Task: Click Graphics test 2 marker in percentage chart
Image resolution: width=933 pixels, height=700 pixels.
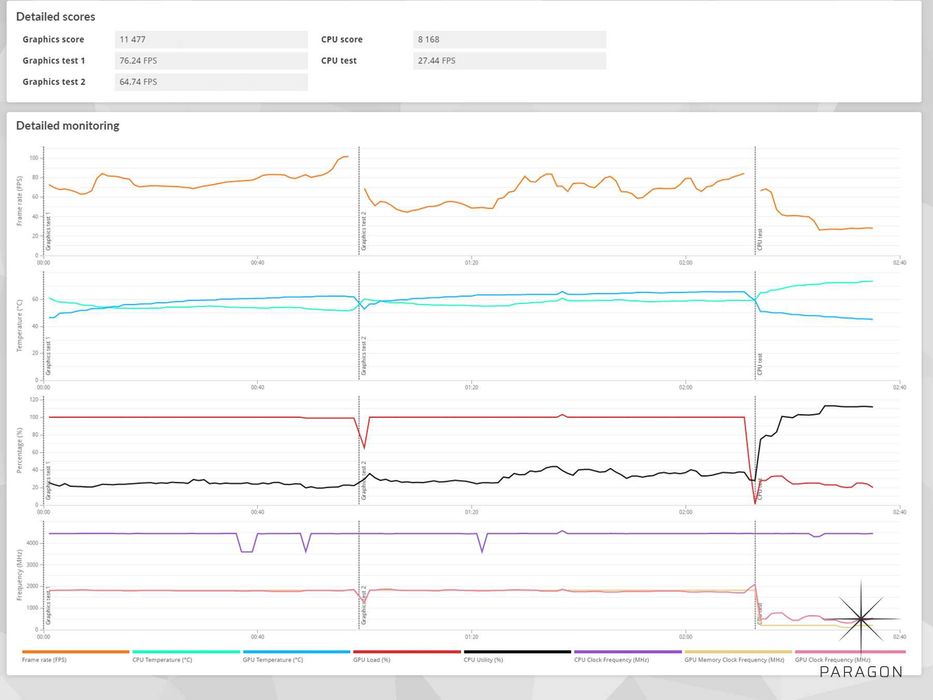Action: coord(364,480)
